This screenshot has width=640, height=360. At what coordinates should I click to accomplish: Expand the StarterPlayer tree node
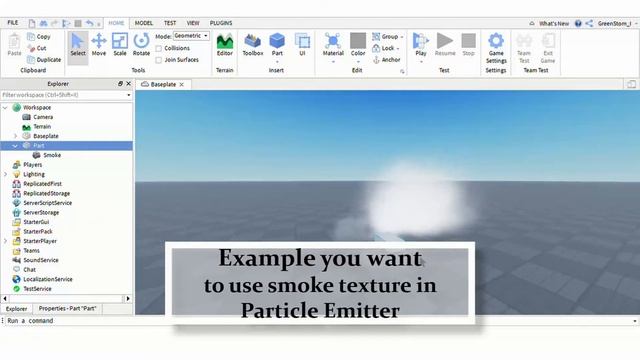click(x=5, y=241)
